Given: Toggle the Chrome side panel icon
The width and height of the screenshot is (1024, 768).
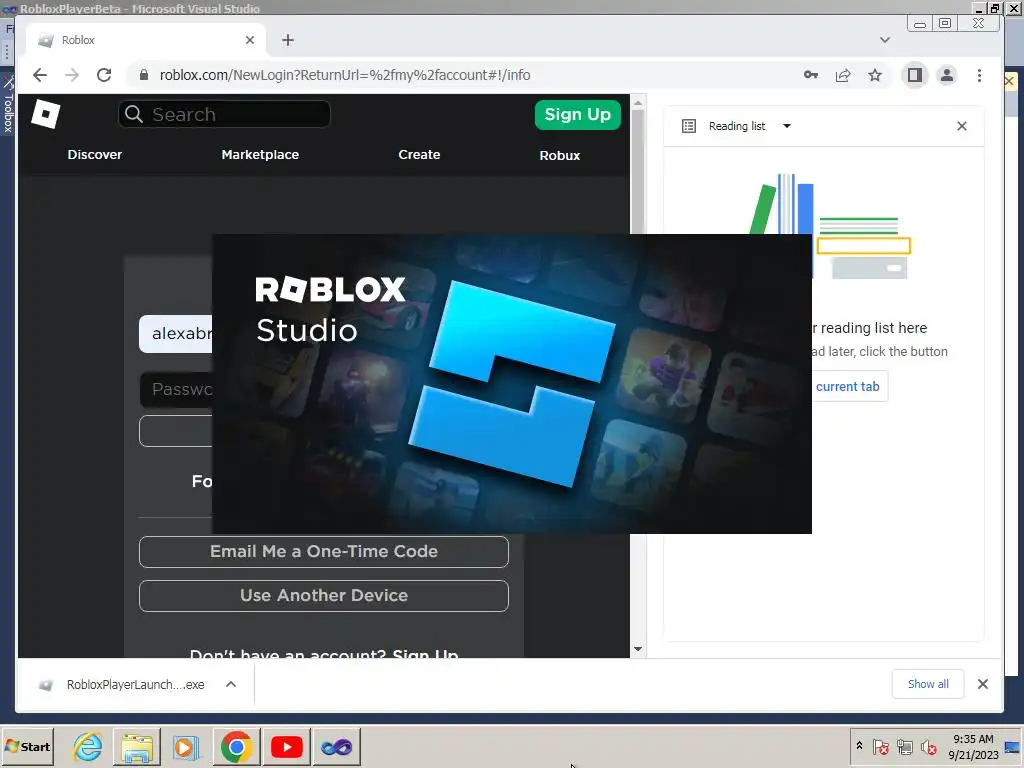Looking at the screenshot, I should coord(914,75).
